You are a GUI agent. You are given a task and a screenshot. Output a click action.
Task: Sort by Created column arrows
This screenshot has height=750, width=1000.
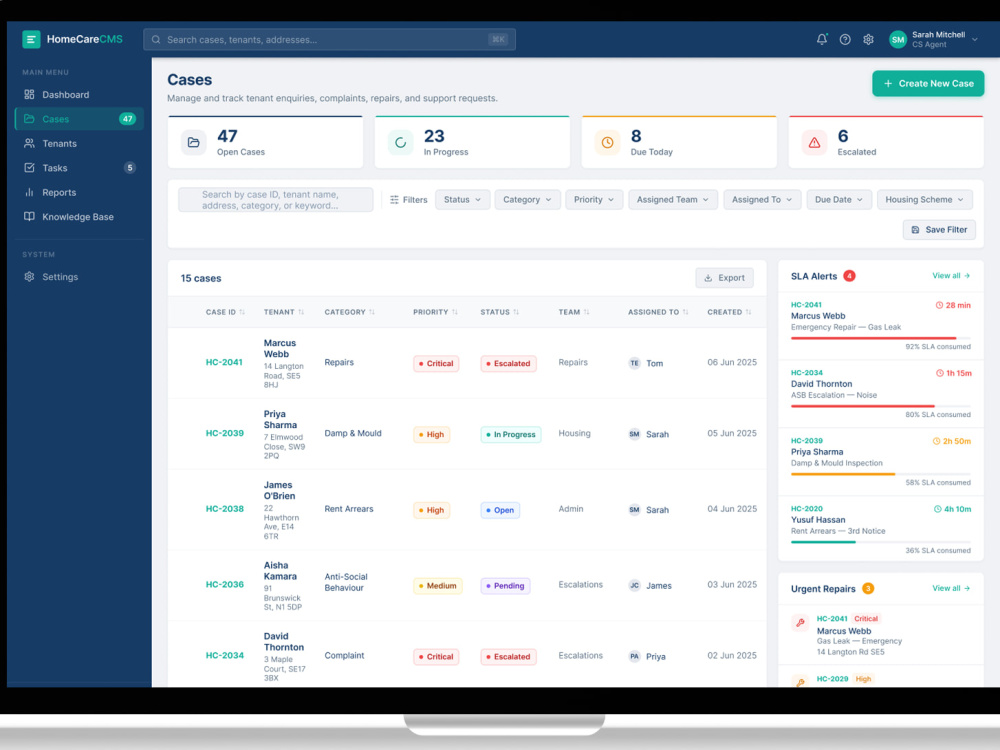tap(748, 312)
